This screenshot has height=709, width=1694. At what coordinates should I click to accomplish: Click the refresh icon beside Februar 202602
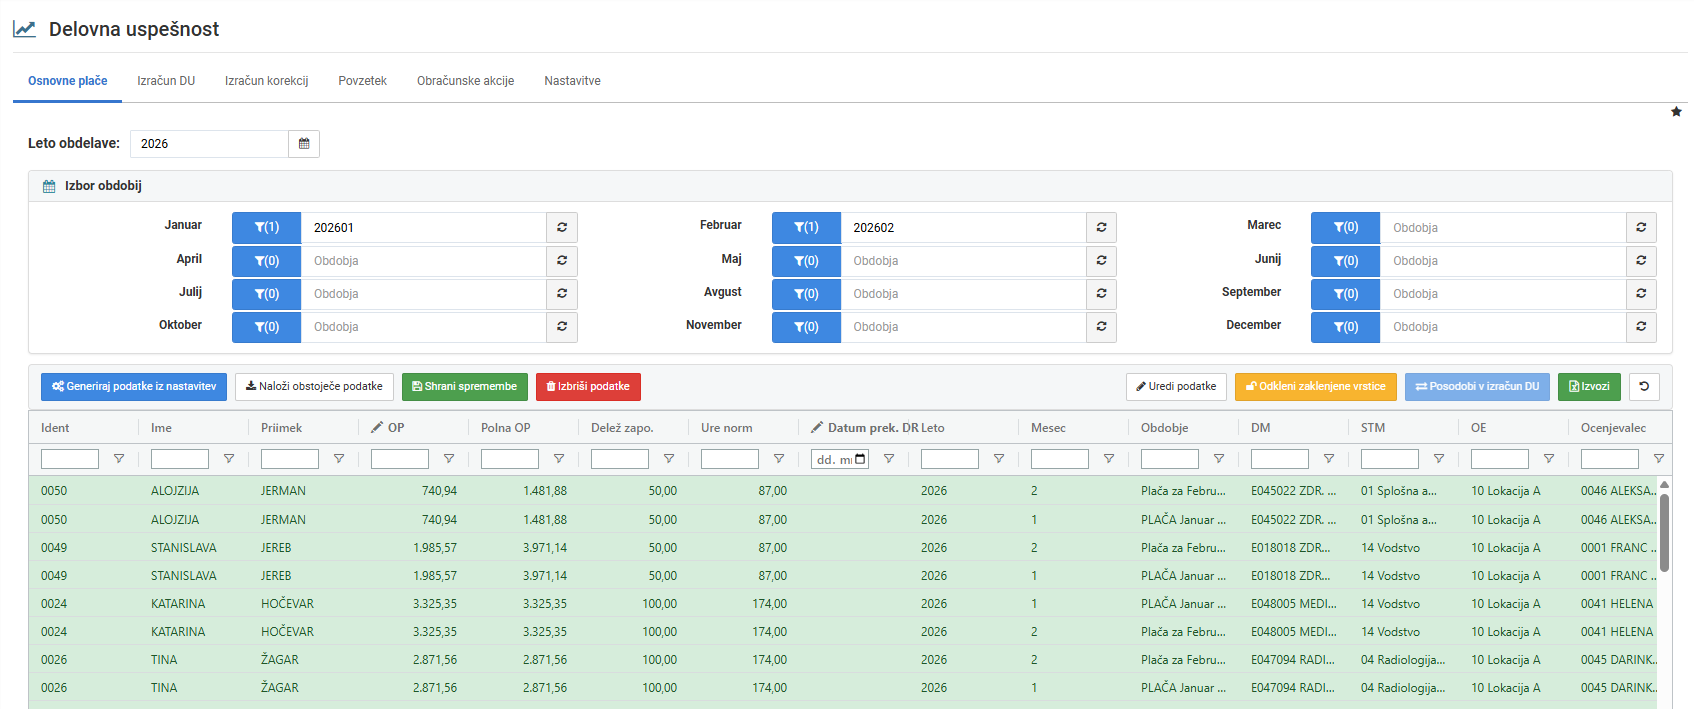click(1101, 228)
